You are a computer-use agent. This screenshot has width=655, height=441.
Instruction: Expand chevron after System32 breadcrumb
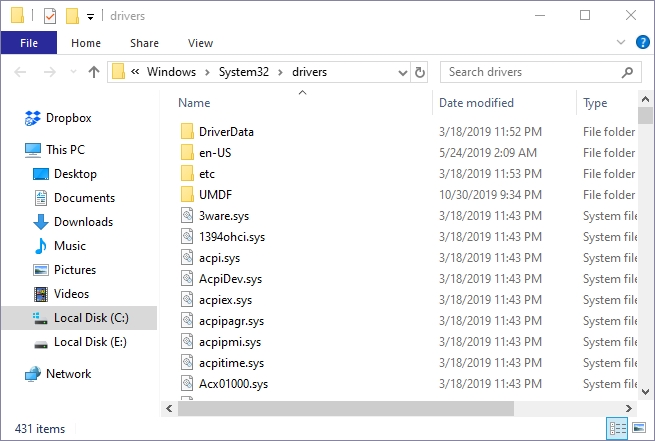pyautogui.click(x=280, y=72)
